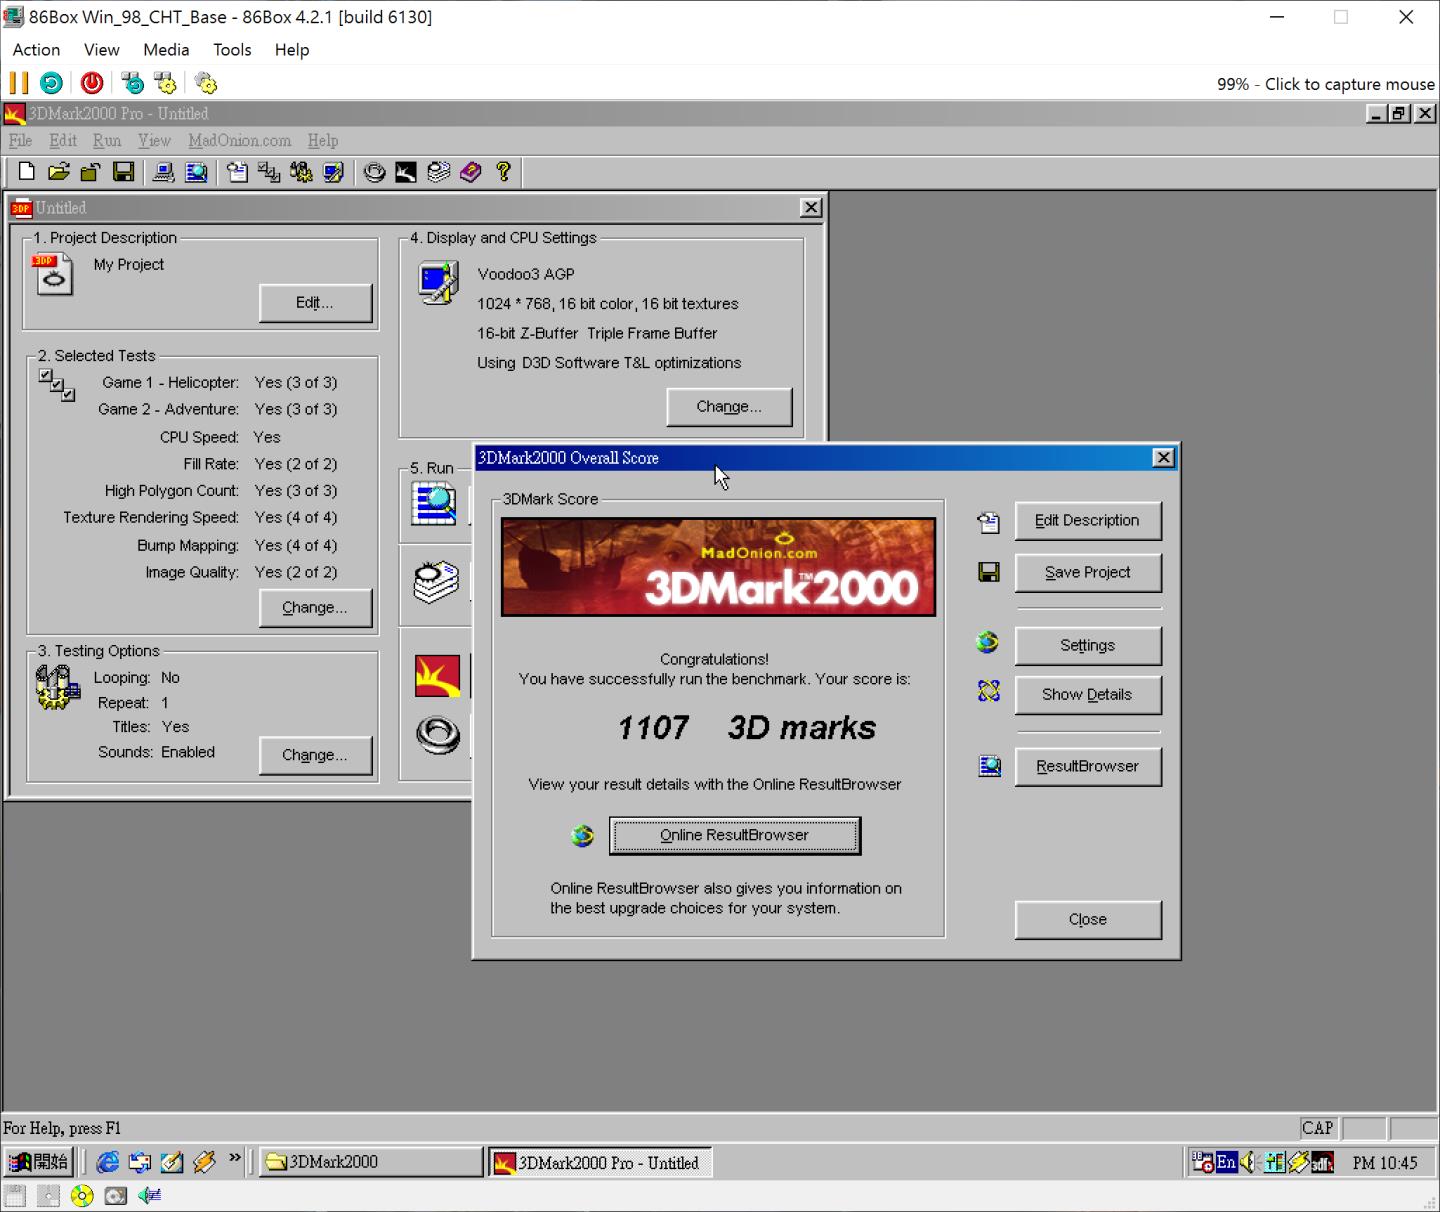This screenshot has width=1440, height=1212.
Task: Click the Close button in score dialog
Action: [x=1088, y=920]
